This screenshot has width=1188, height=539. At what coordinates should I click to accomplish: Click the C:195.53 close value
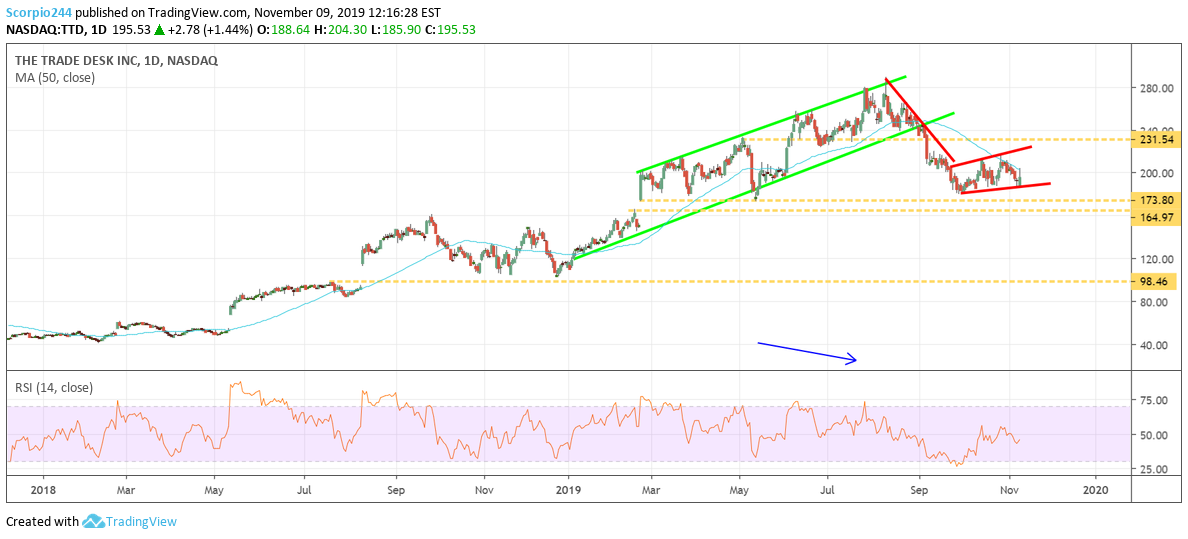point(452,30)
